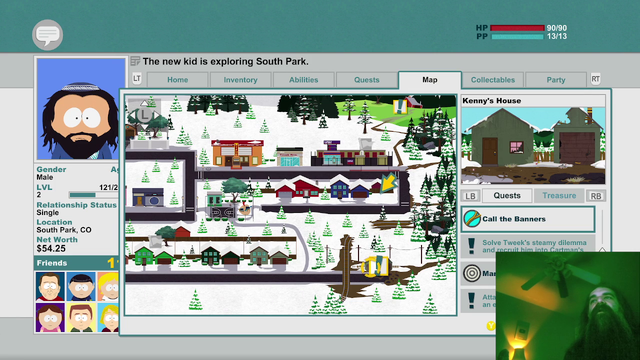Image resolution: width=640 pixels, height=360 pixels.
Task: Click the Kenny's House preview image
Action: 533,146
